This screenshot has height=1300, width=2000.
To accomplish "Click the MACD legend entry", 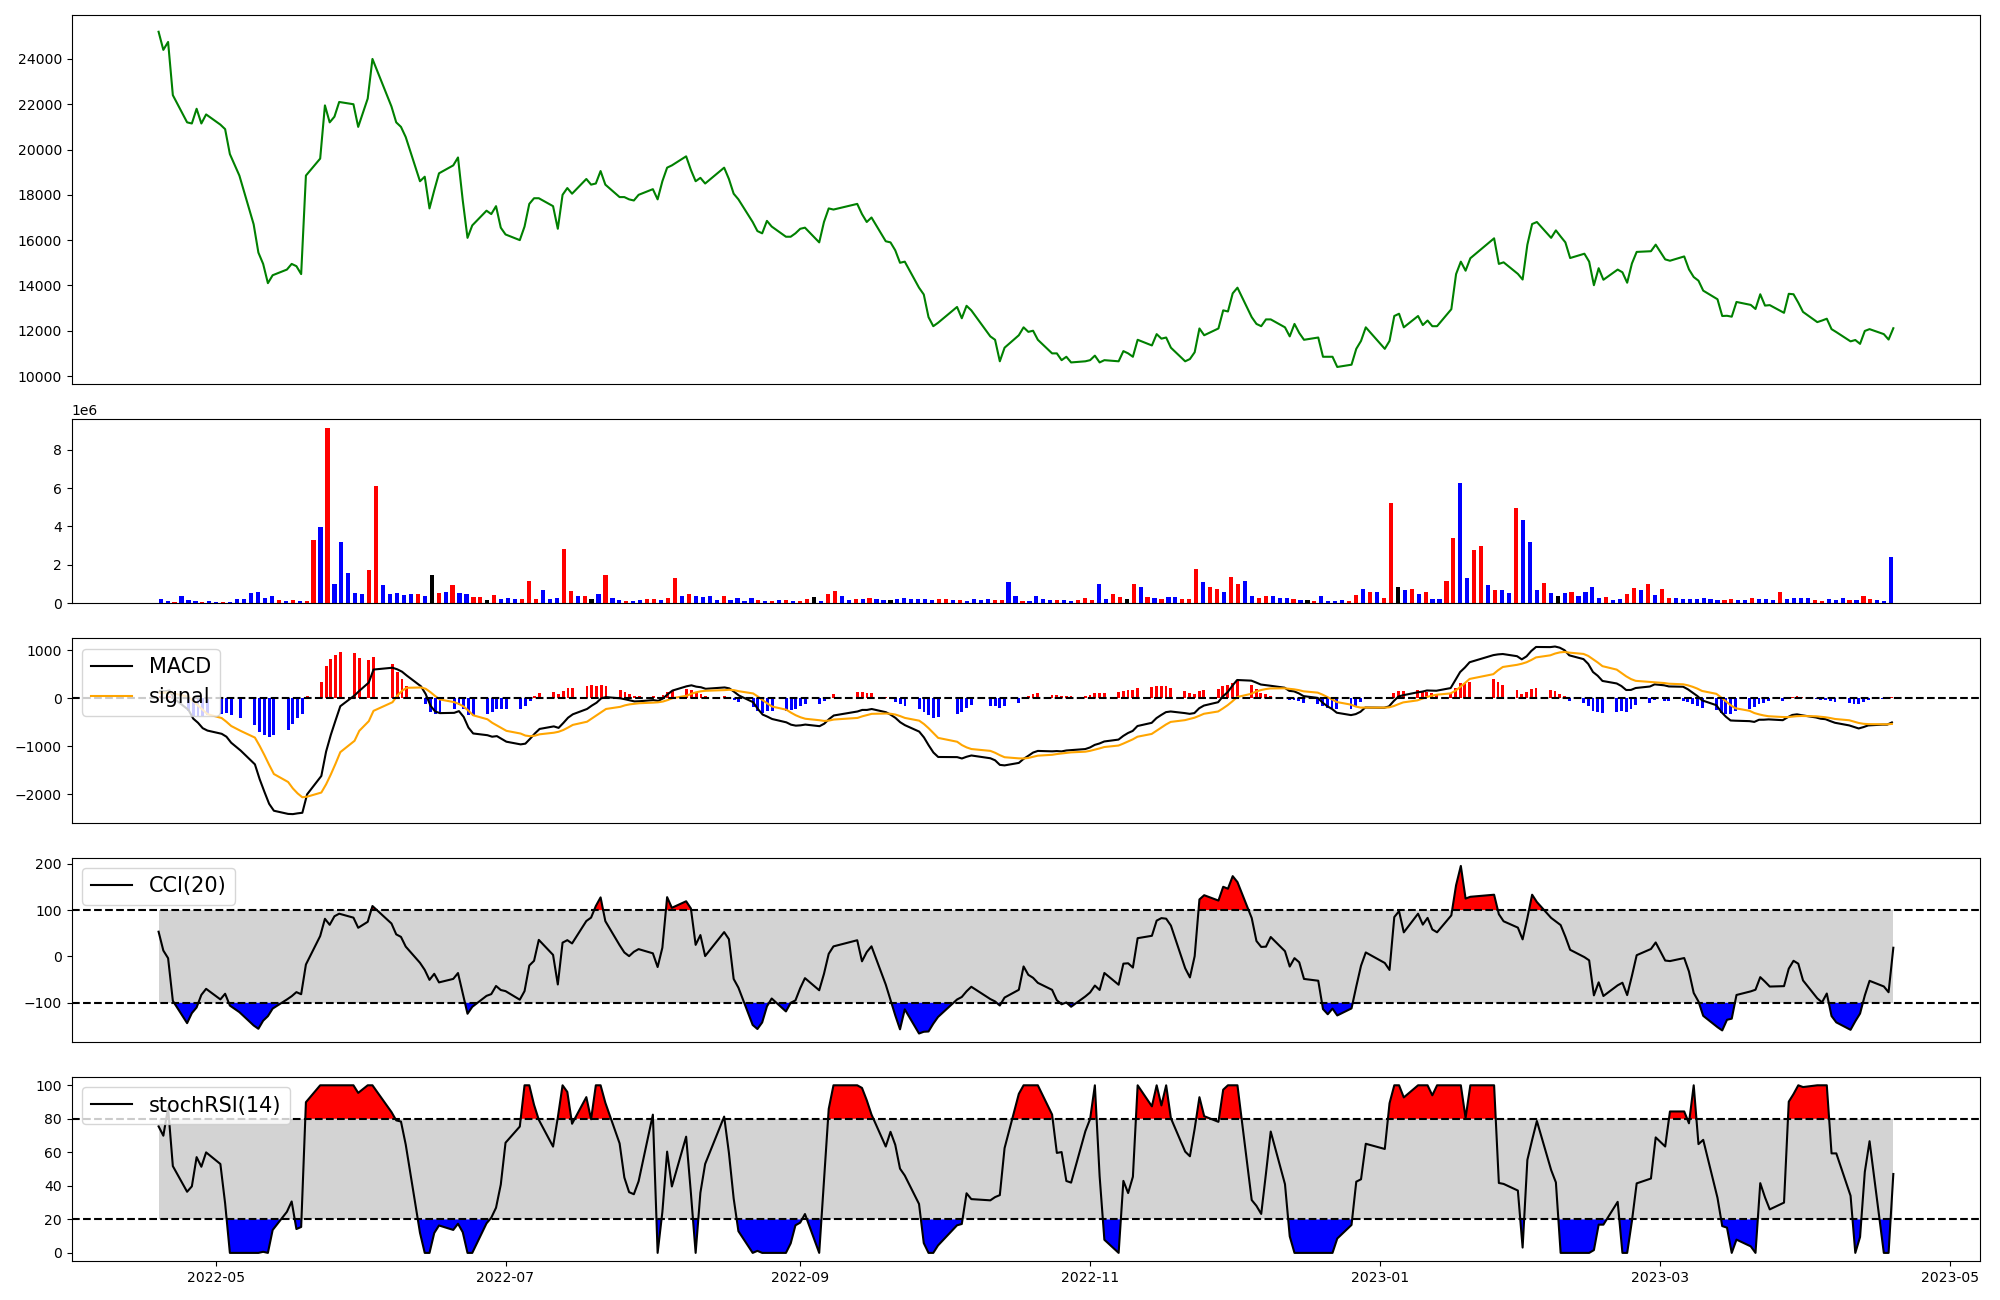I will (179, 666).
